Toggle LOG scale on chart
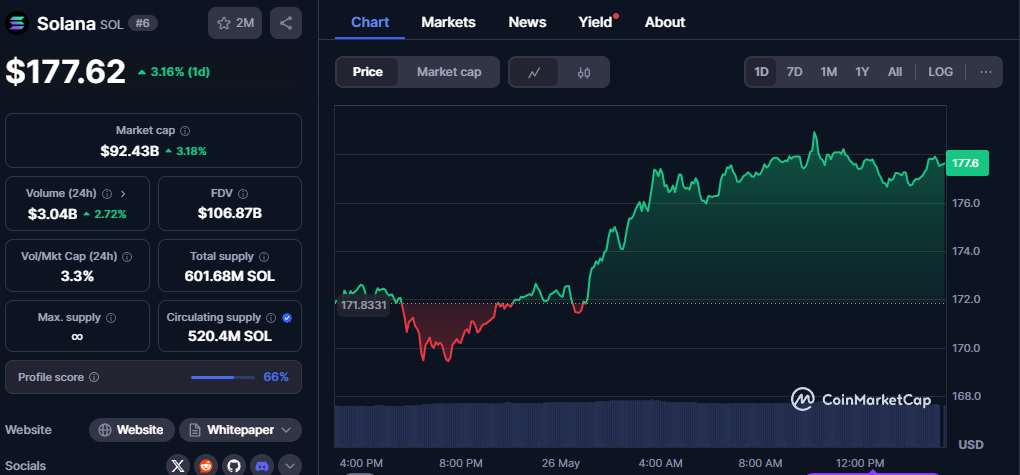 pos(941,72)
